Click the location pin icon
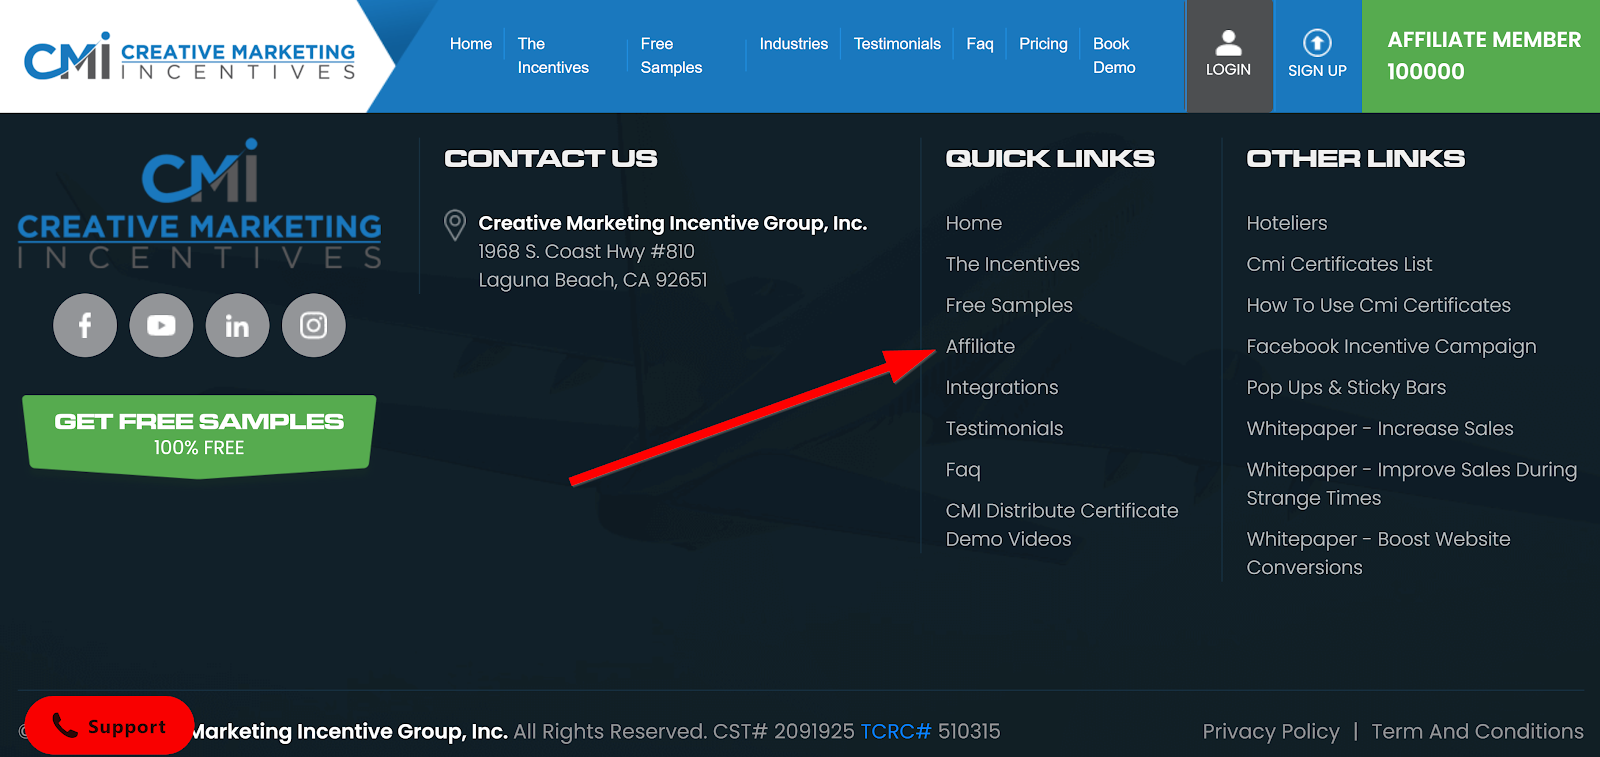This screenshot has width=1600, height=757. pyautogui.click(x=455, y=225)
